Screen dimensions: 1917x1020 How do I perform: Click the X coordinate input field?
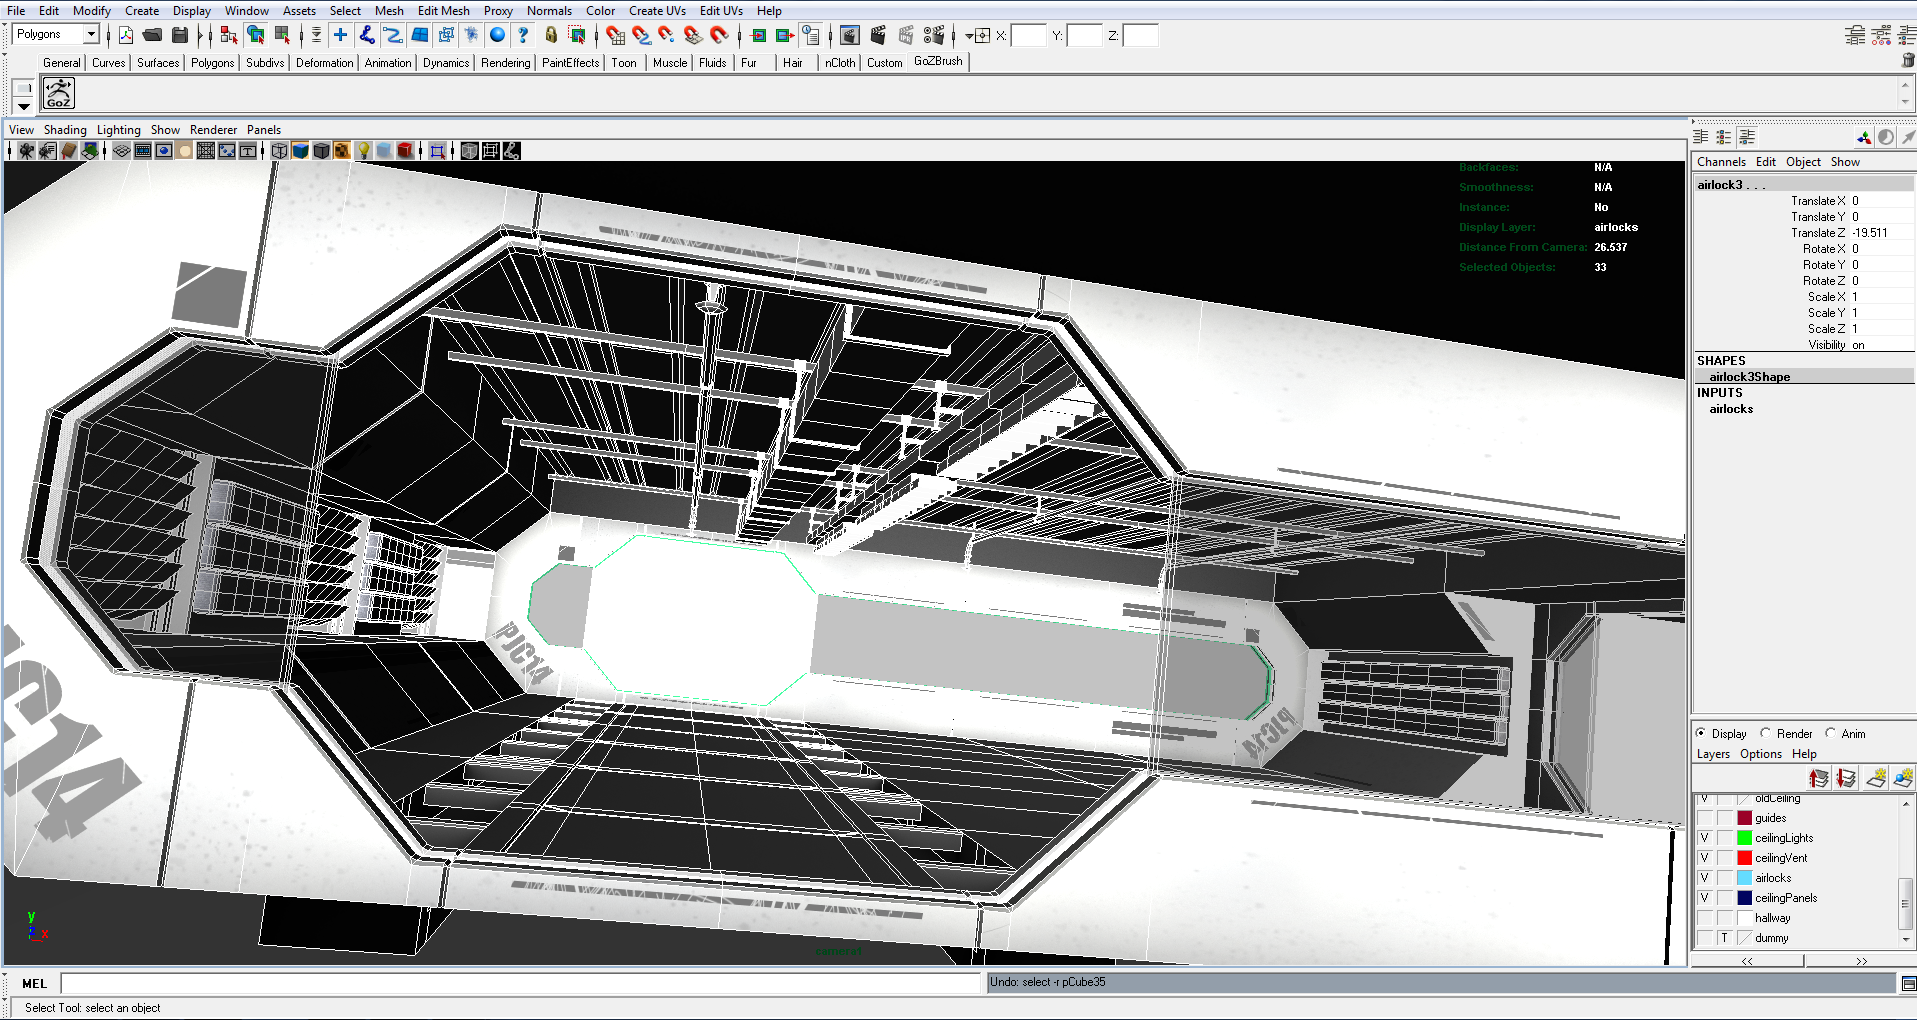tap(1028, 36)
